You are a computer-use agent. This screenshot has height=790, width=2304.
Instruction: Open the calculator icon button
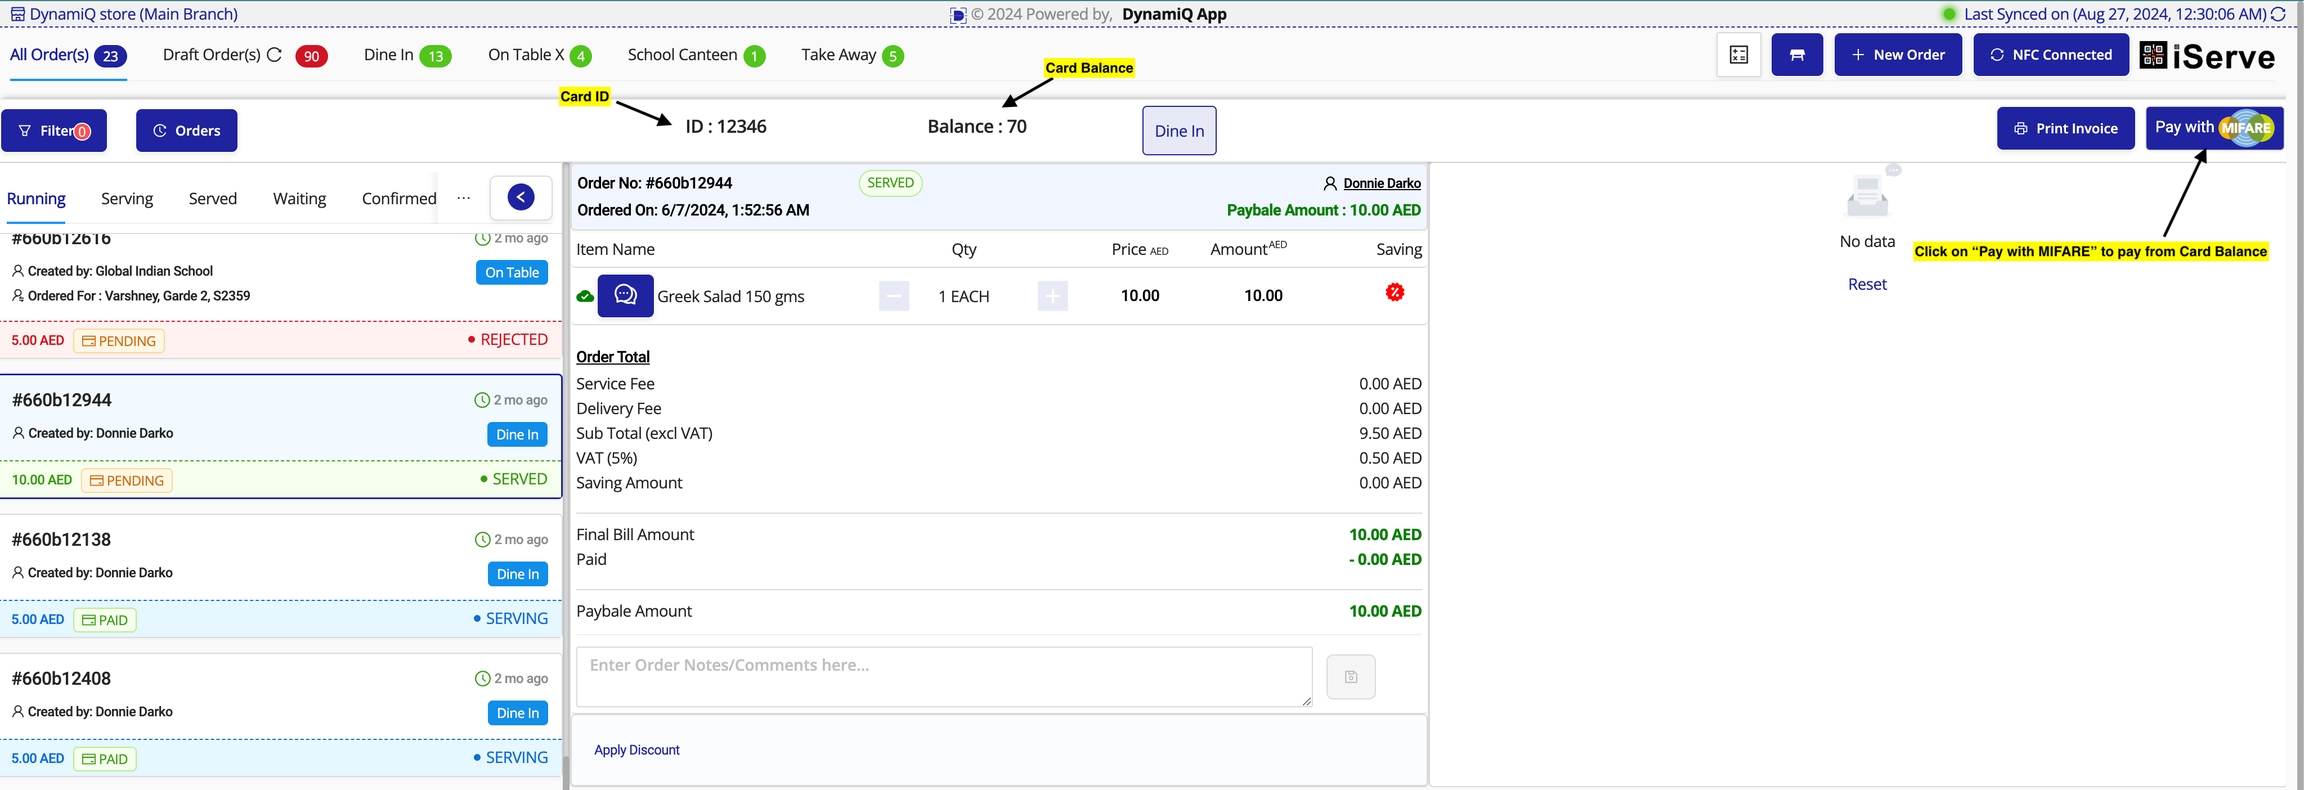(x=1738, y=55)
